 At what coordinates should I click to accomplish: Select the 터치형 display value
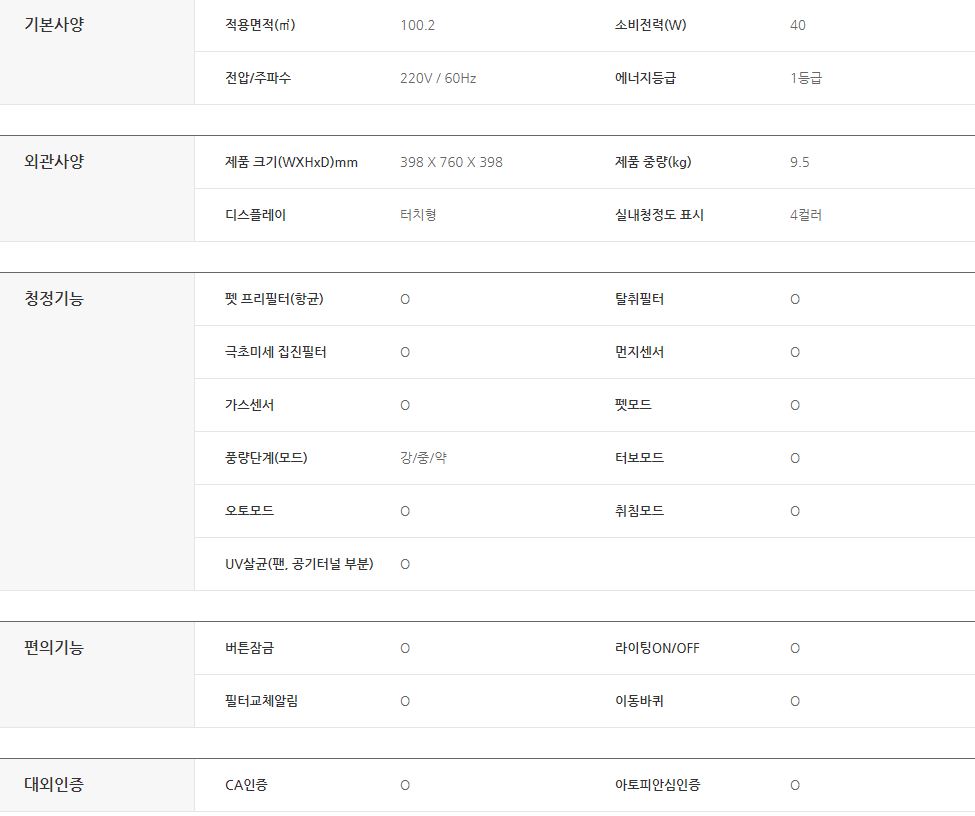(x=418, y=215)
